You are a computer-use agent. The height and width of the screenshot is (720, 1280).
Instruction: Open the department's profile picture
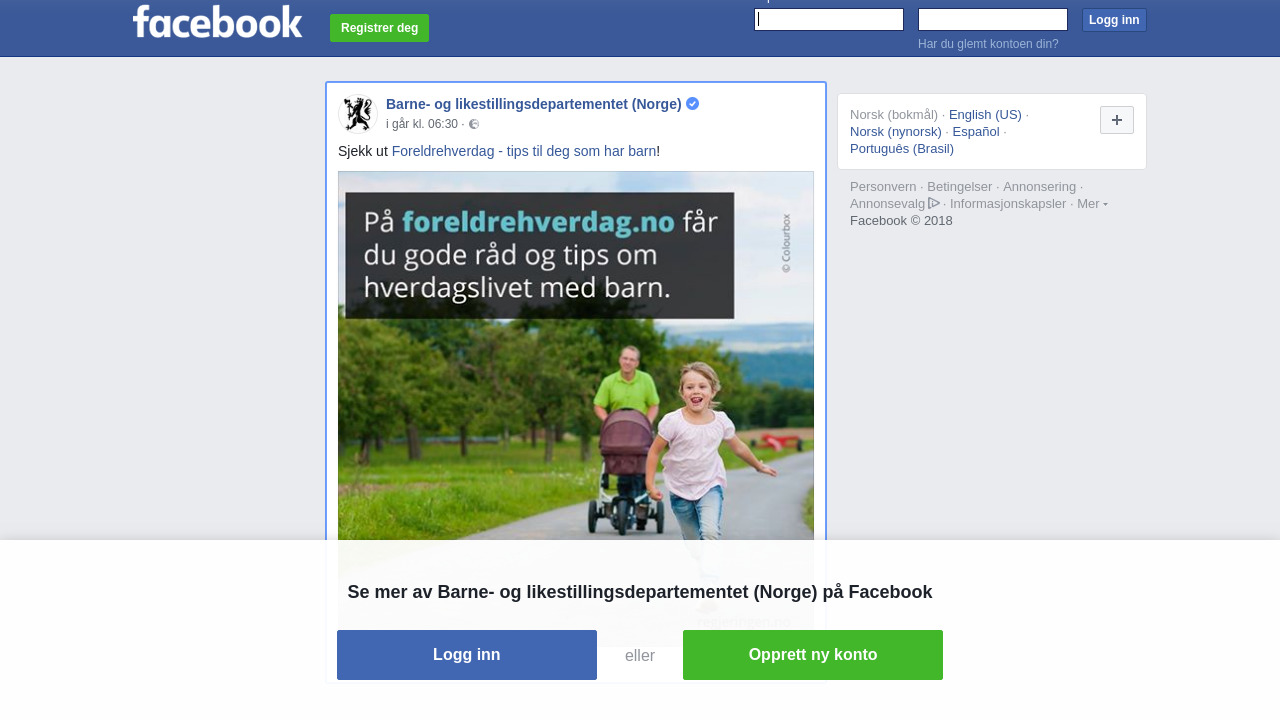(x=357, y=113)
